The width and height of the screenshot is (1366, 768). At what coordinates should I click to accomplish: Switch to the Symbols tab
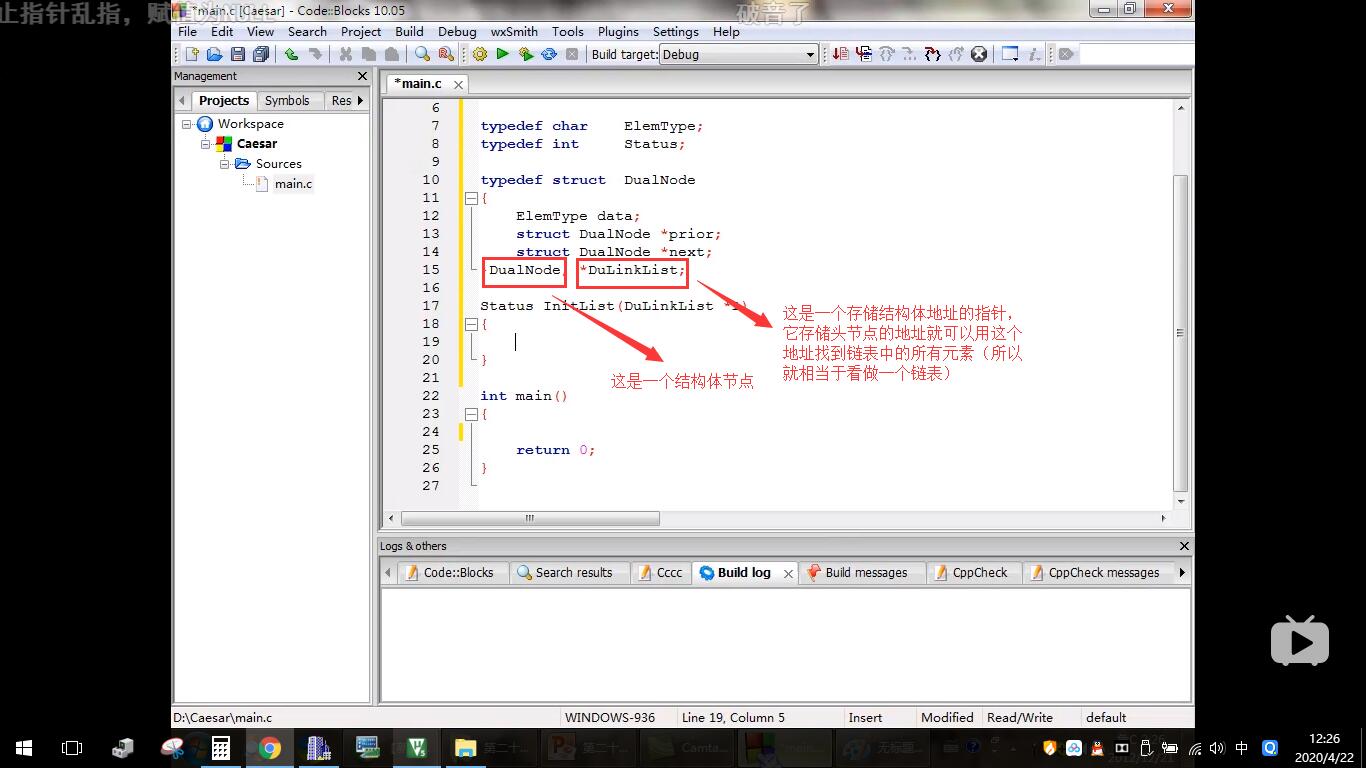coord(287,100)
